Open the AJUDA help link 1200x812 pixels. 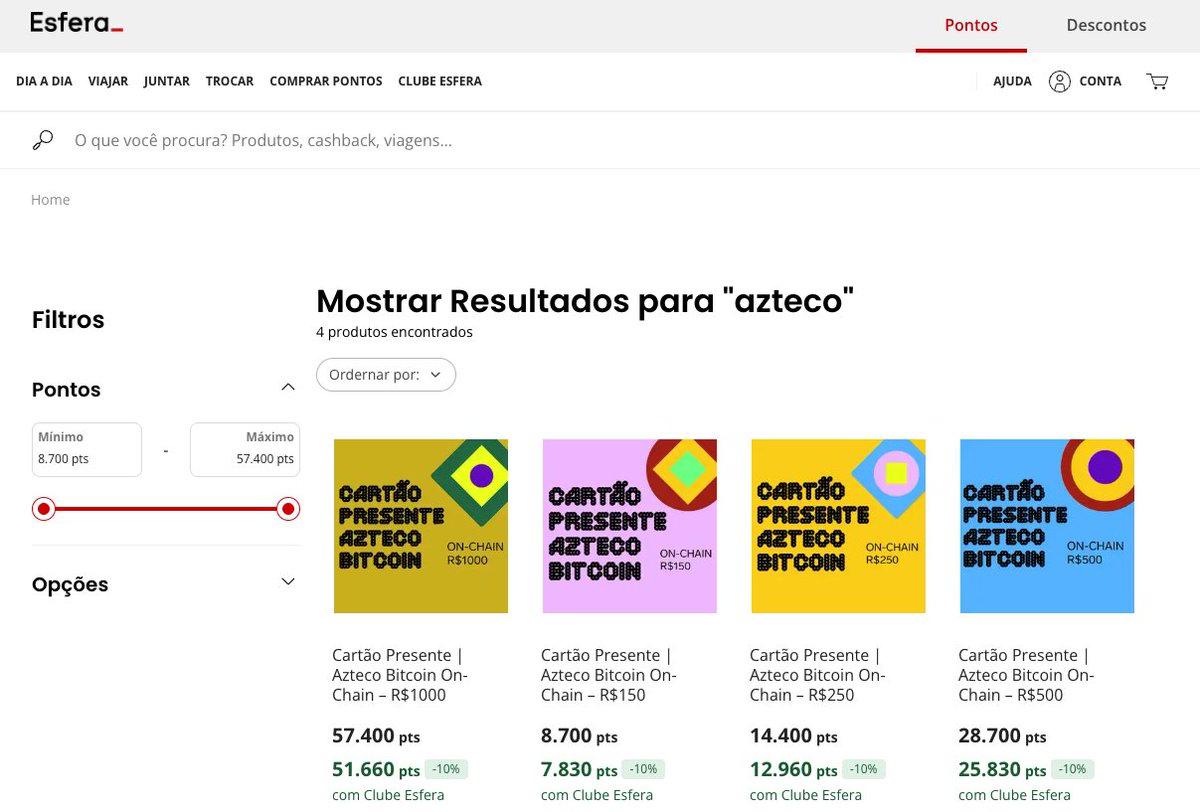1013,81
